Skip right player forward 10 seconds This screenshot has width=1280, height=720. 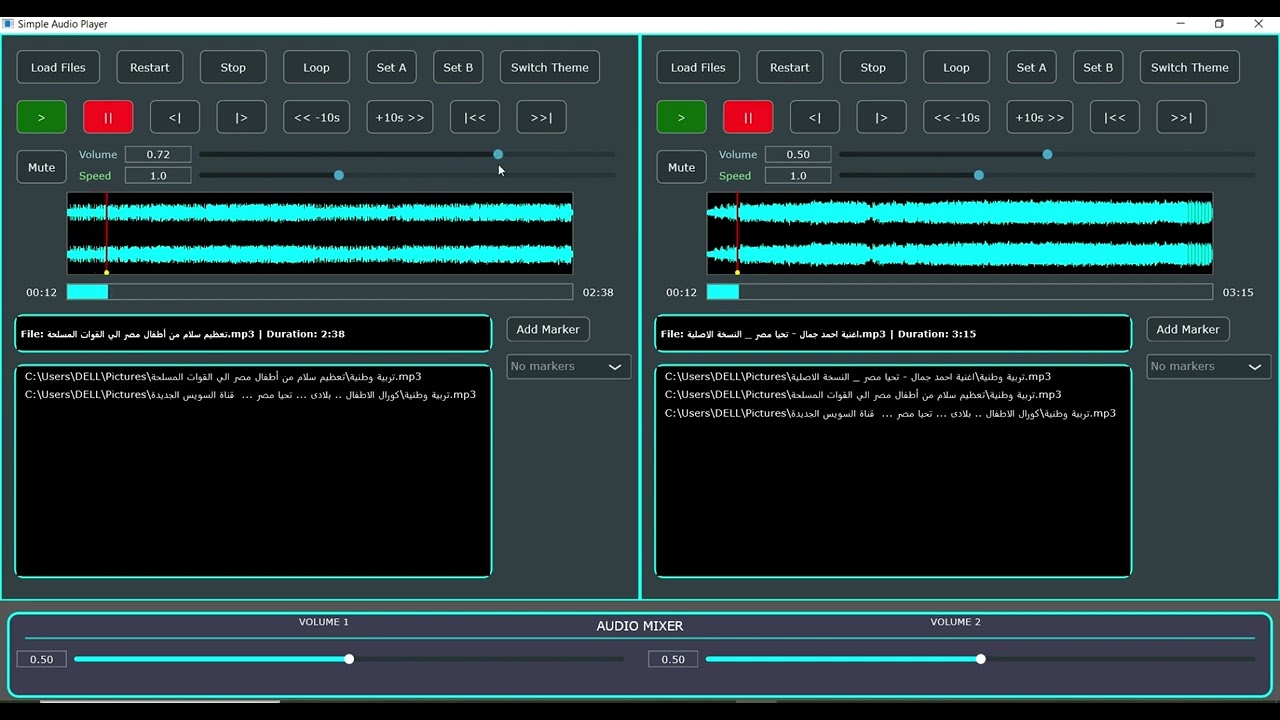(x=1040, y=117)
